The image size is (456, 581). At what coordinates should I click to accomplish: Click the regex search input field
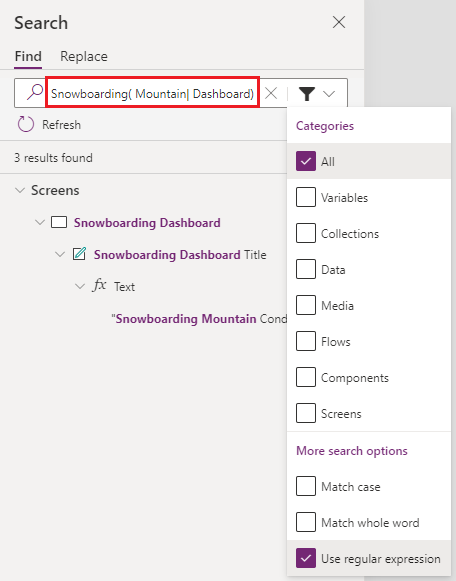point(152,93)
